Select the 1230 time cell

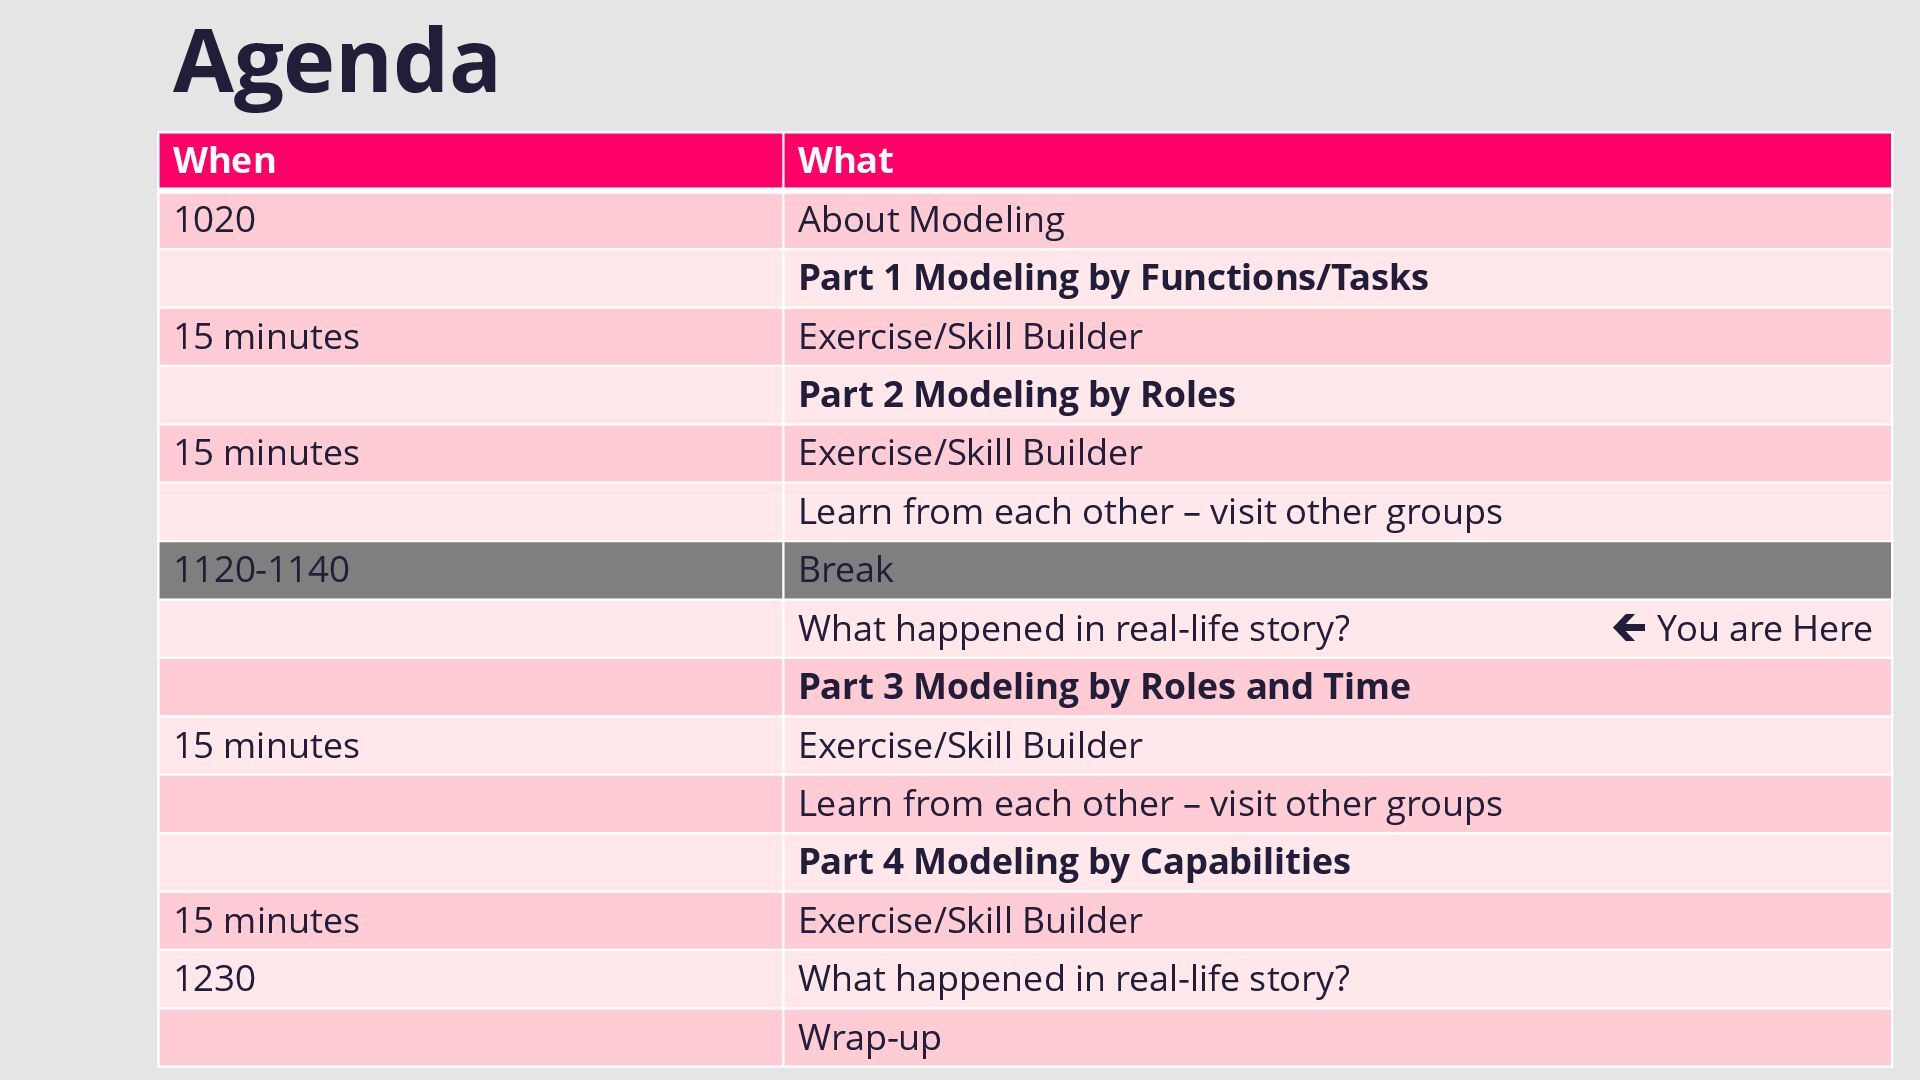(471, 979)
